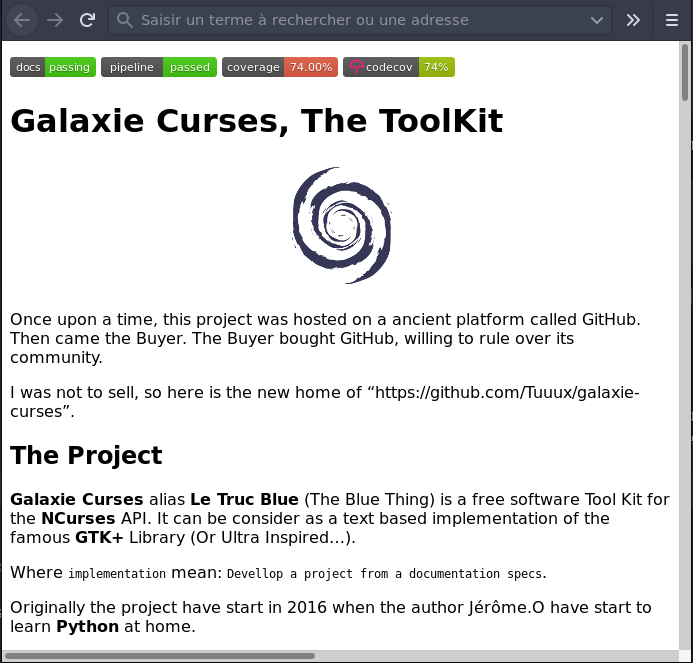Open the coverage 74.00% badge
The height and width of the screenshot is (663, 693).
pos(278,67)
